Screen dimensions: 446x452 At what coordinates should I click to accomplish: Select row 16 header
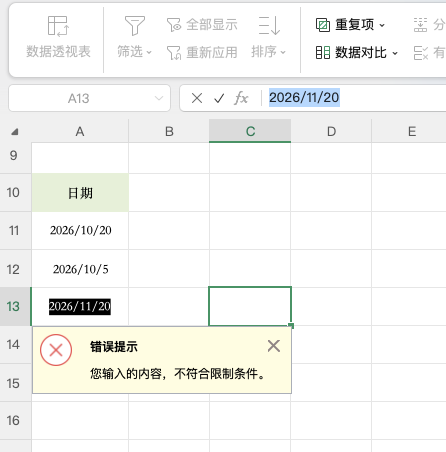click(15, 420)
